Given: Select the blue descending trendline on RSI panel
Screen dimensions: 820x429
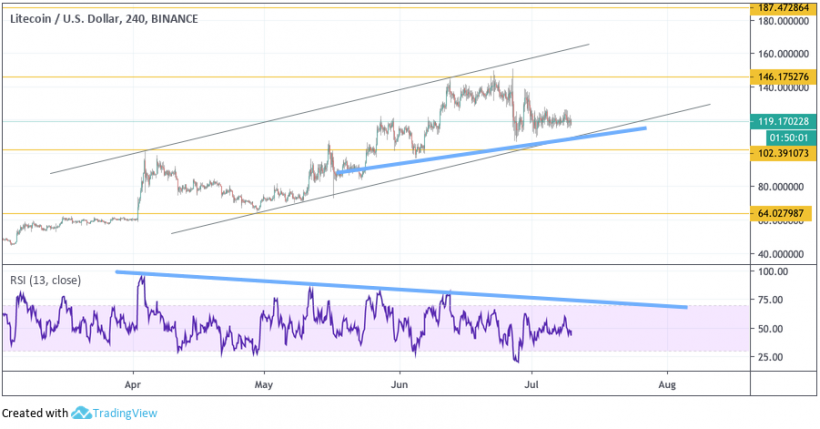Looking at the screenshot, I should coord(400,289).
